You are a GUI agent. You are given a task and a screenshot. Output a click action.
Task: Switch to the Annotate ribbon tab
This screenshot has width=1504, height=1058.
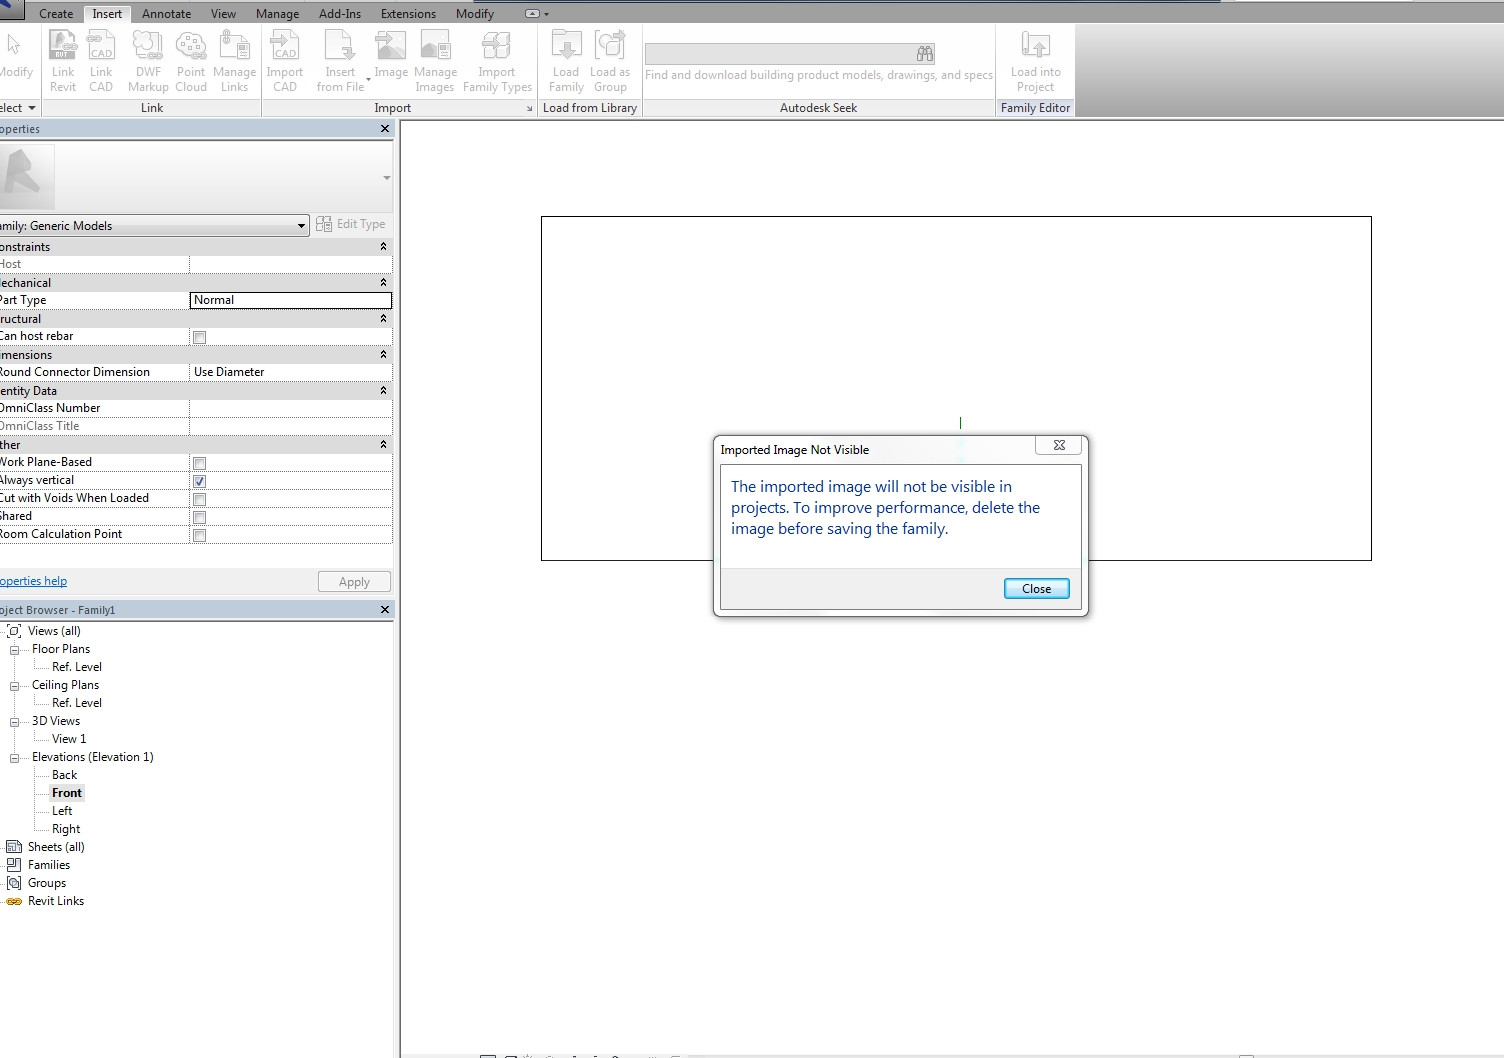point(166,13)
